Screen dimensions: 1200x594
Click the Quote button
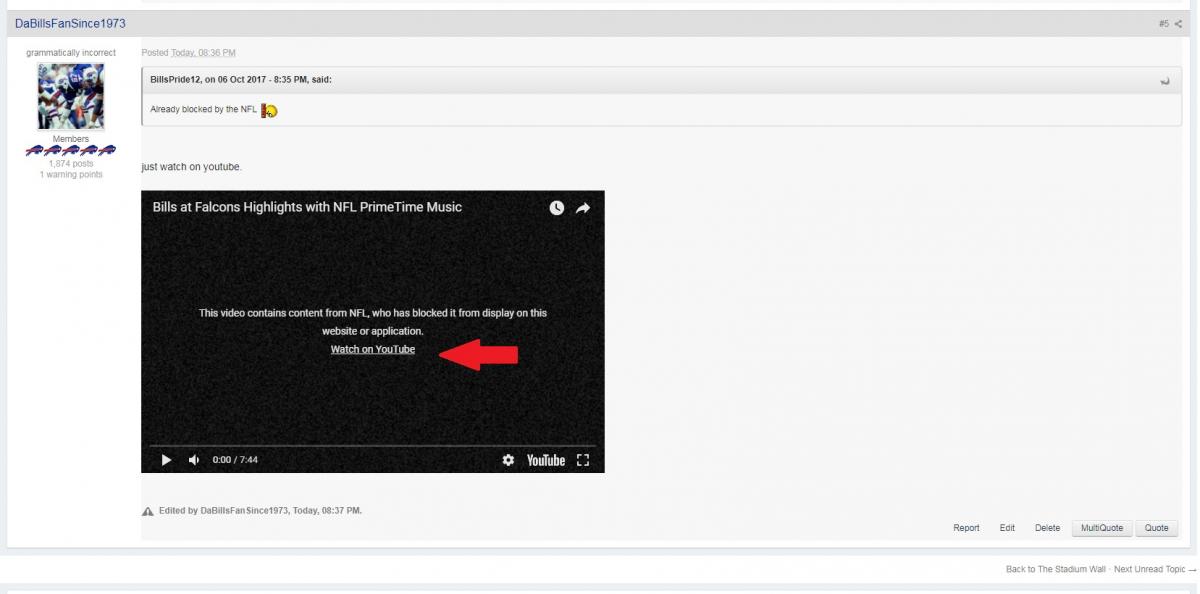(1156, 528)
